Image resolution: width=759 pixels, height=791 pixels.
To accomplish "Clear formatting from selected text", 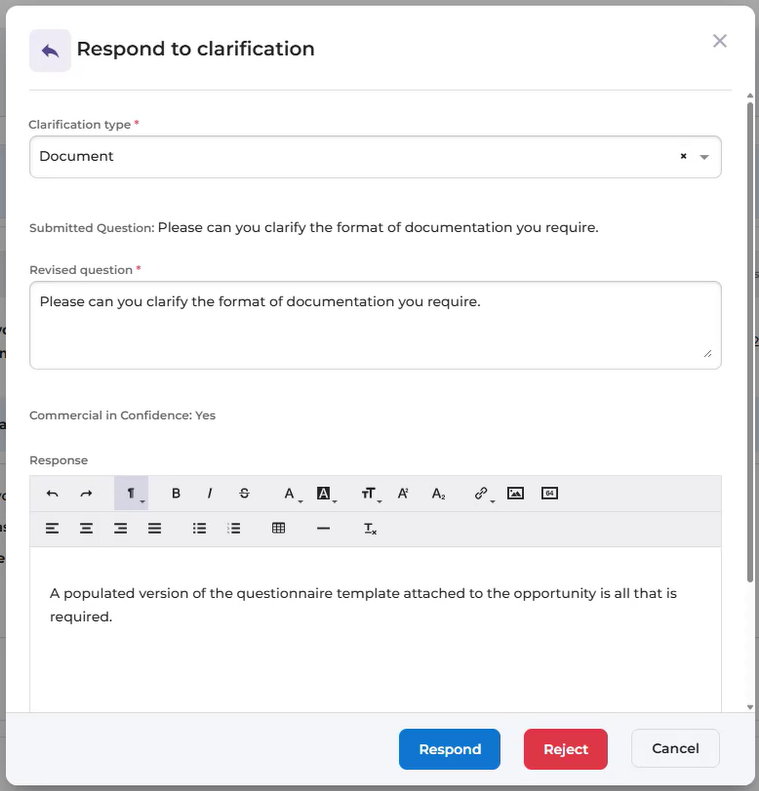I will 370,528.
